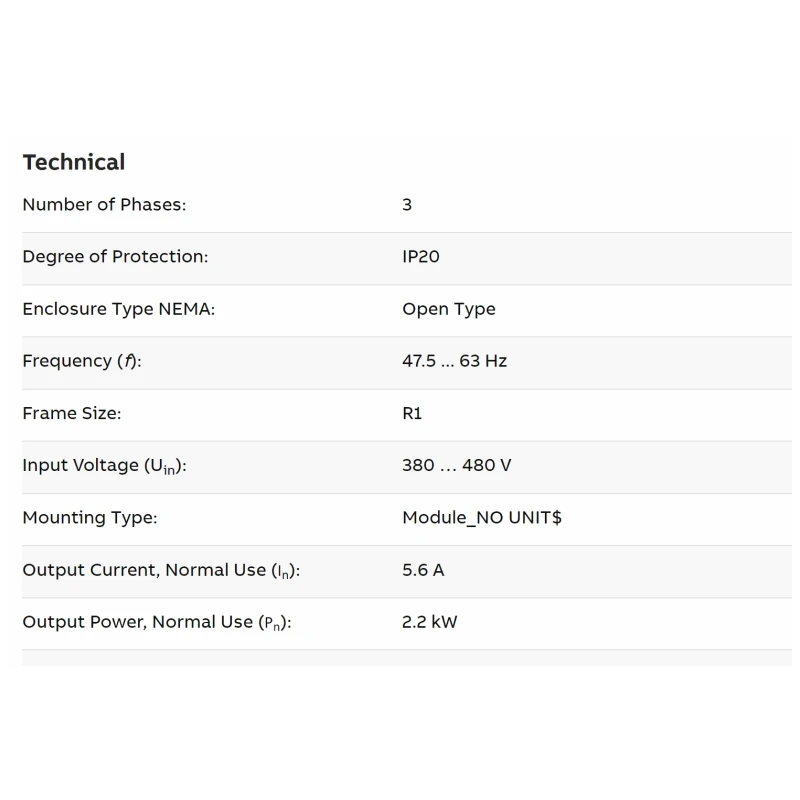The width and height of the screenshot is (800, 800).
Task: Click the Mounting Type label
Action: [x=89, y=518]
